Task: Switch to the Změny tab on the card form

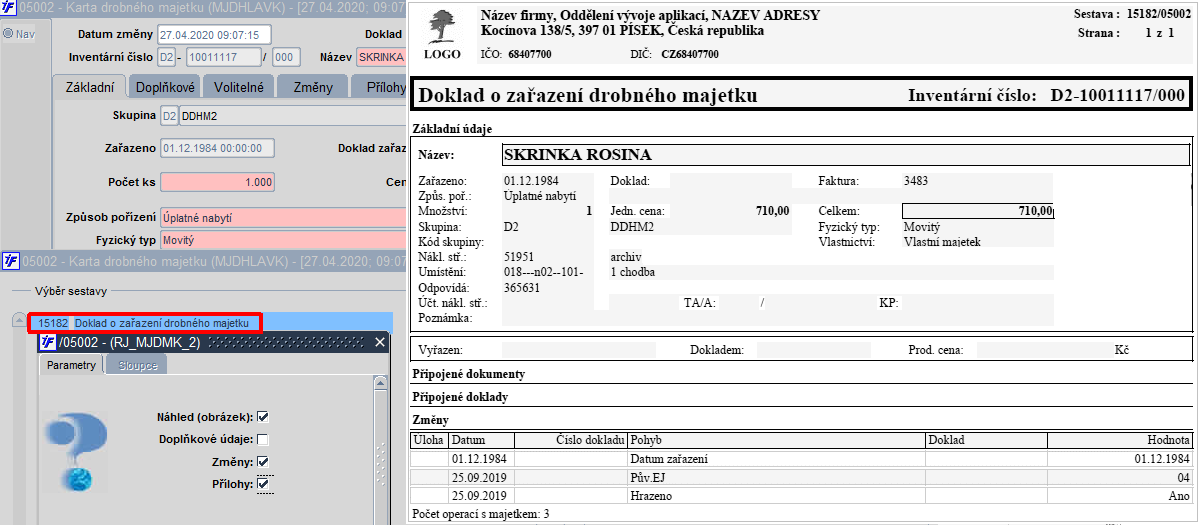Action: [x=313, y=87]
